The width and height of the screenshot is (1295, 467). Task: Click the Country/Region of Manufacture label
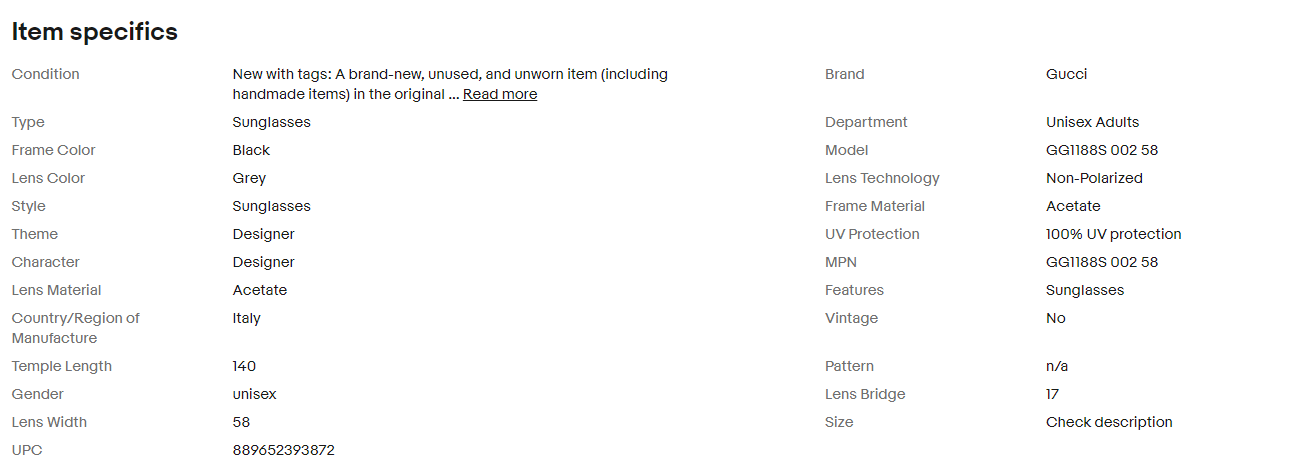coord(75,328)
